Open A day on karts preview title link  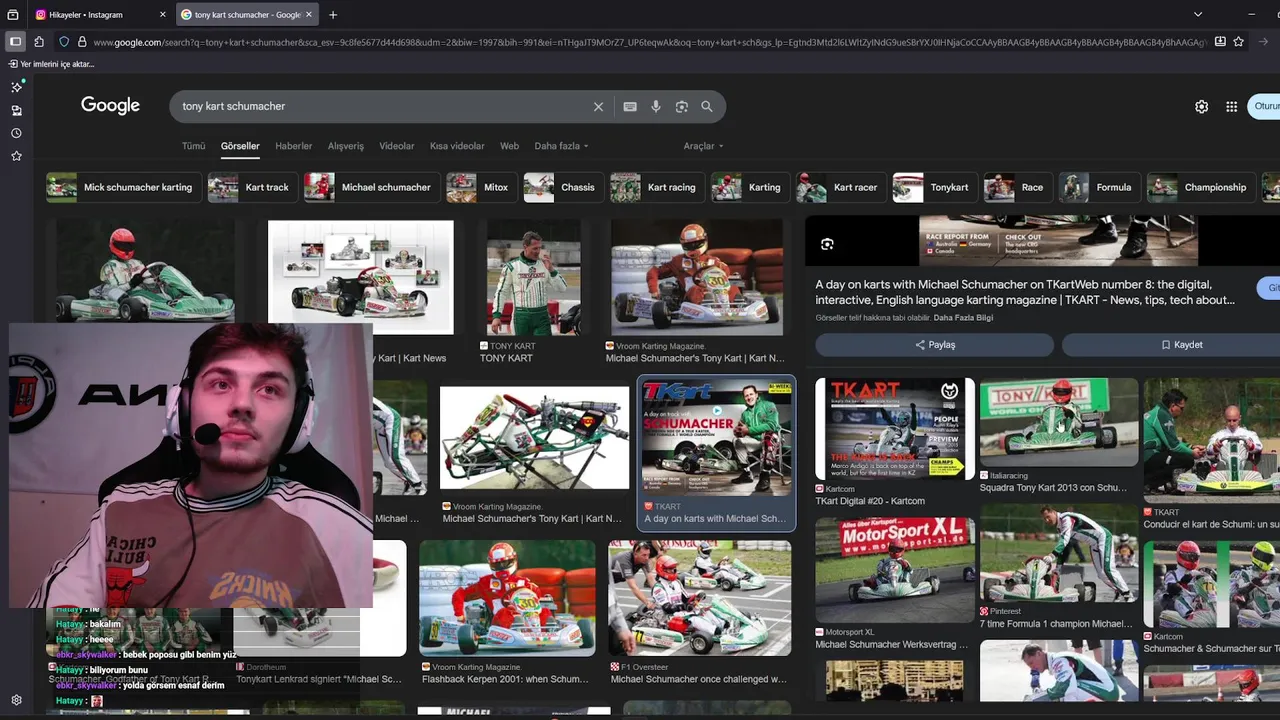click(1025, 293)
